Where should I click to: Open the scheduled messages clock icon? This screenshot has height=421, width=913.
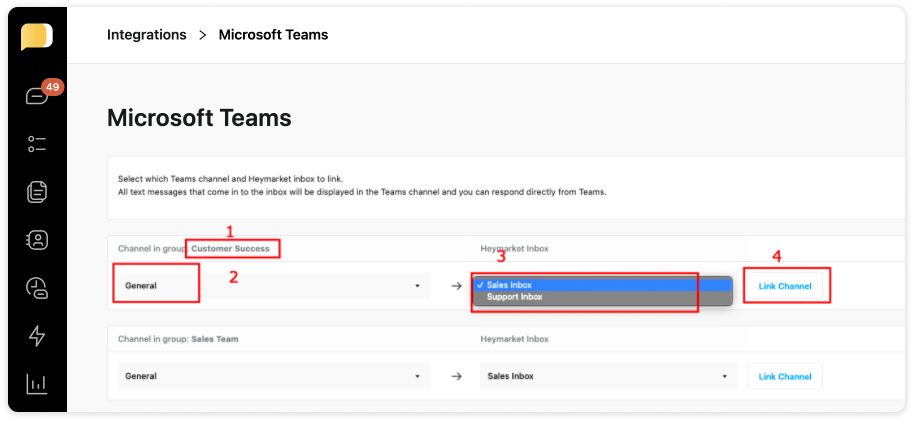click(x=37, y=288)
